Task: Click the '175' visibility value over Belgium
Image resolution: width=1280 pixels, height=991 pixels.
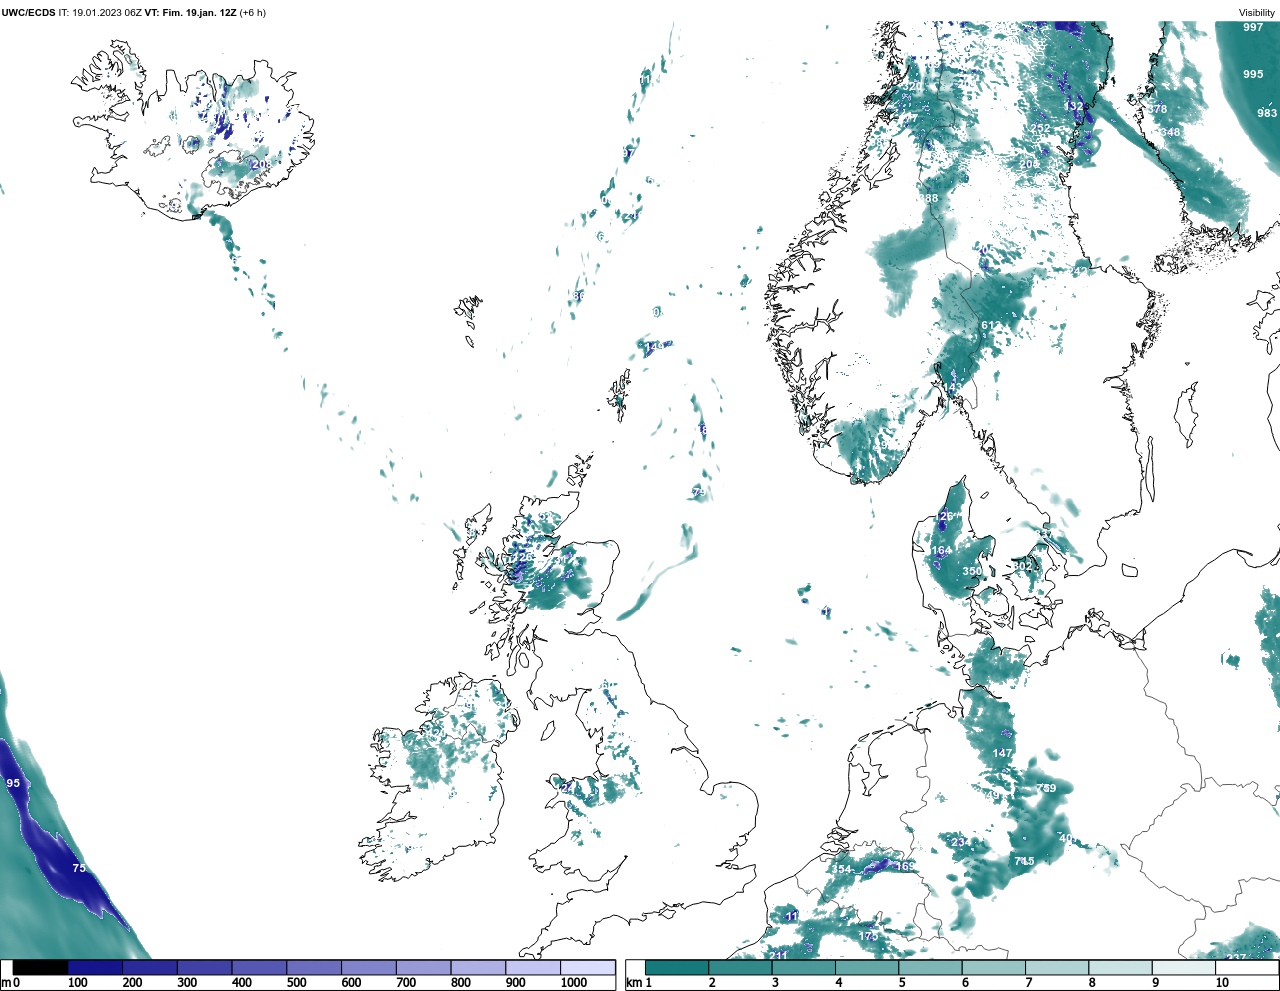Action: coord(868,937)
